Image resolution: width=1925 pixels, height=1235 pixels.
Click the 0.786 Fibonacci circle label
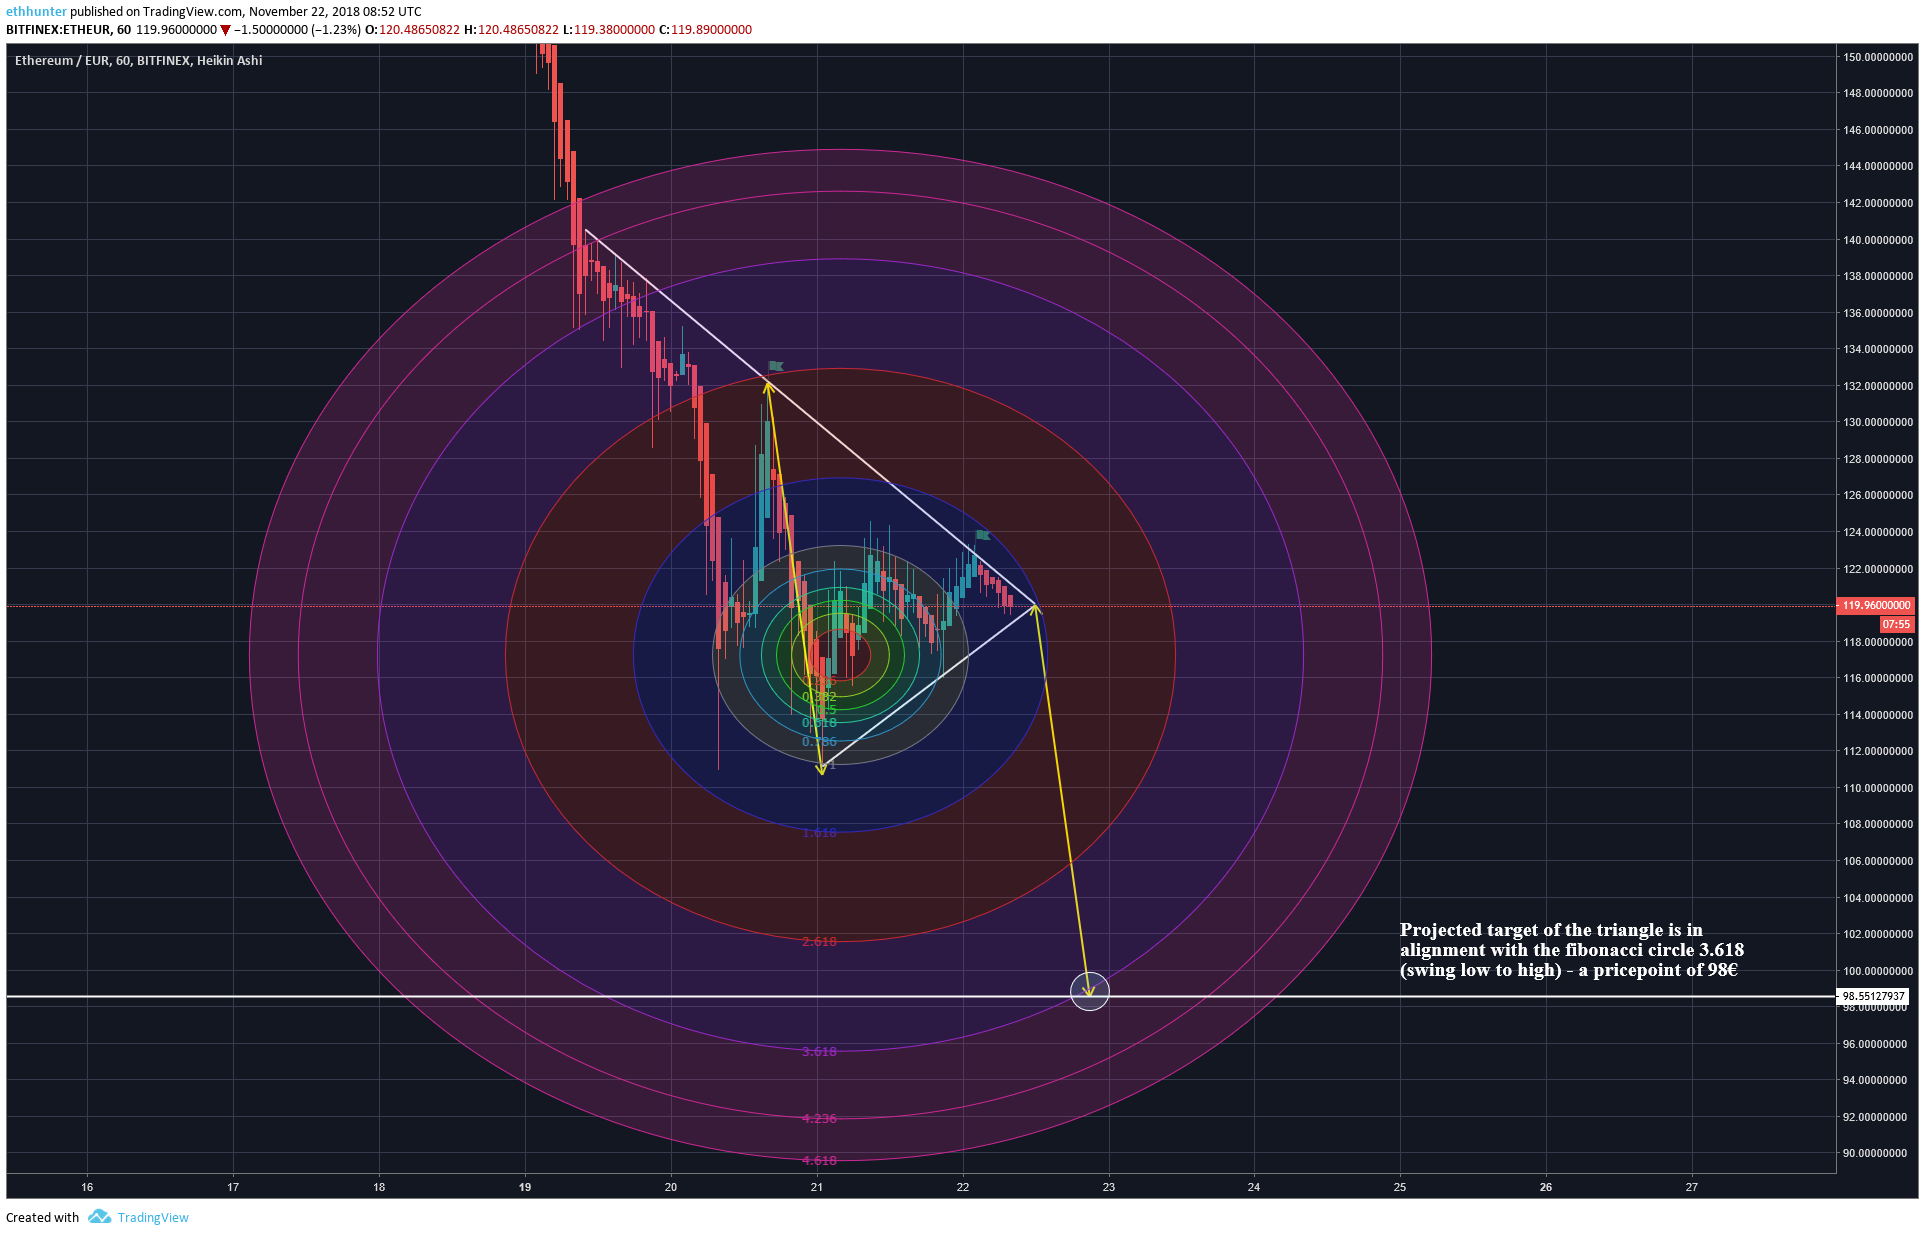[x=819, y=742]
